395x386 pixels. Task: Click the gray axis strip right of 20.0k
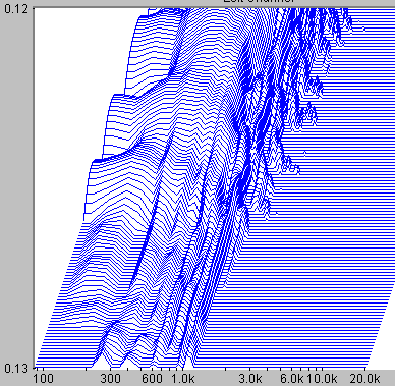click(388, 378)
